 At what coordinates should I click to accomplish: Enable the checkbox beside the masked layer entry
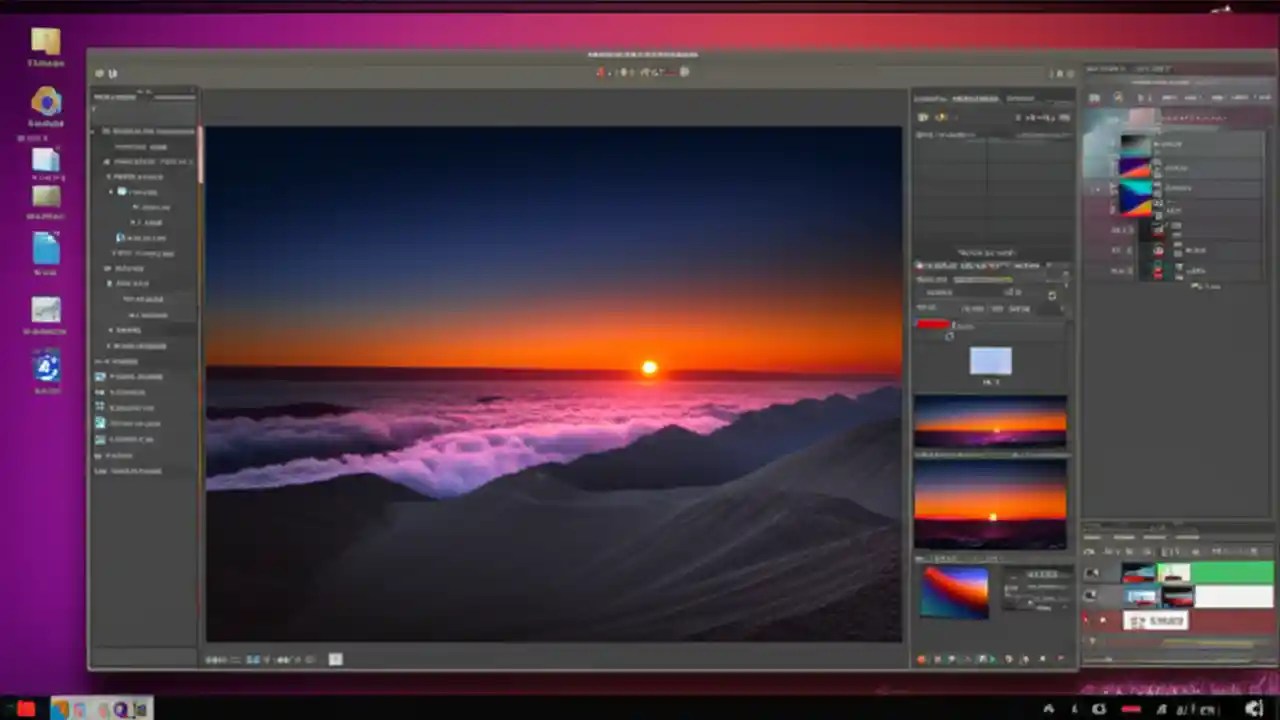1096,189
